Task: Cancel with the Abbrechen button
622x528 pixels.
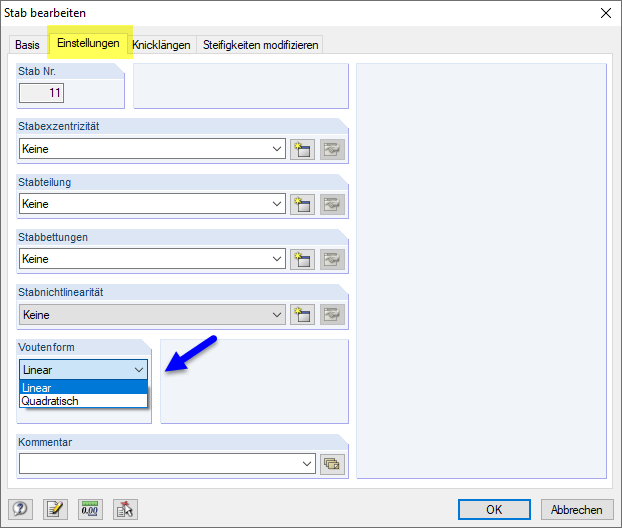Action: pos(577,509)
